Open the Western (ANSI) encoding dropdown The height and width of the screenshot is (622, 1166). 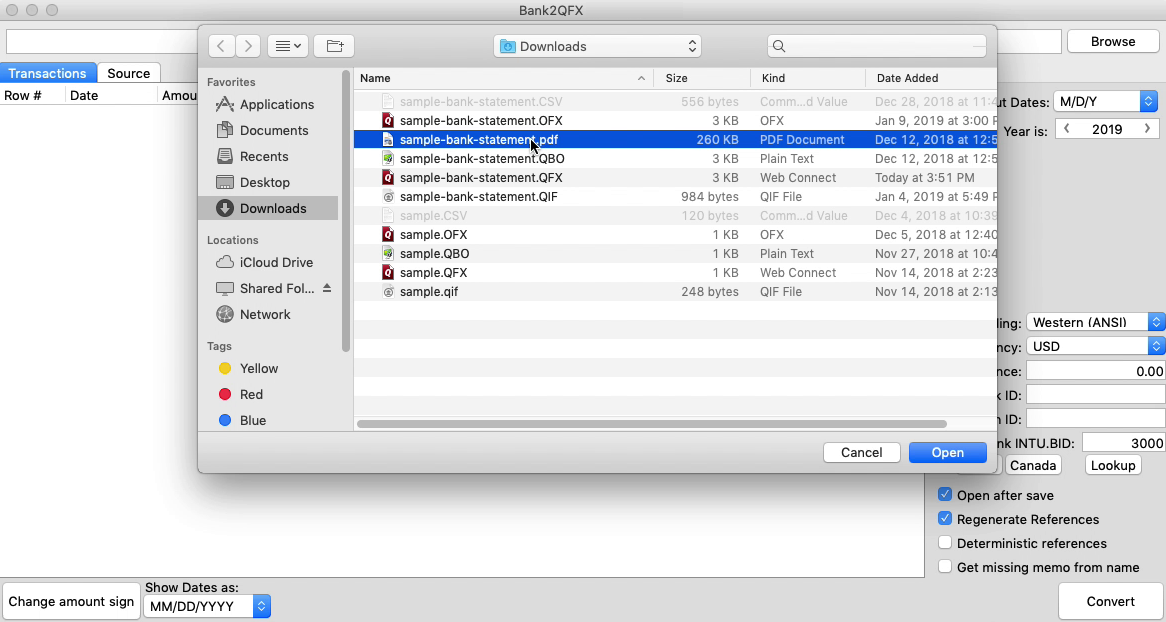tap(1095, 322)
